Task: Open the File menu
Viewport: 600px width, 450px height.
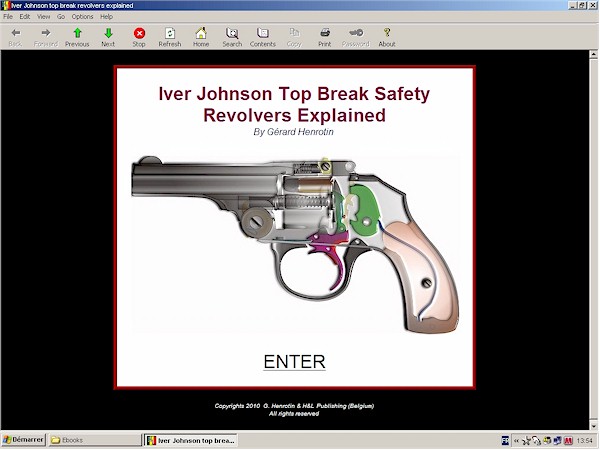Action: (8, 17)
